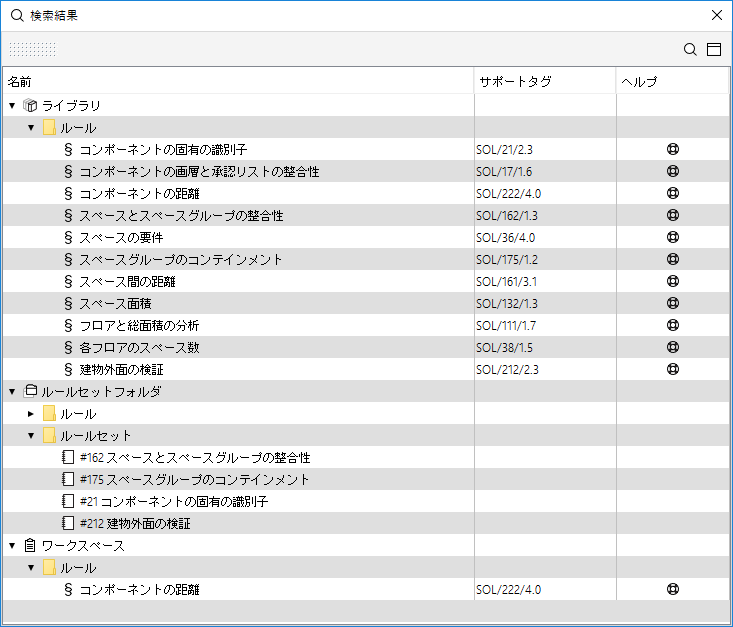
Task: Click the 検索結果 title text
Action: click(54, 15)
